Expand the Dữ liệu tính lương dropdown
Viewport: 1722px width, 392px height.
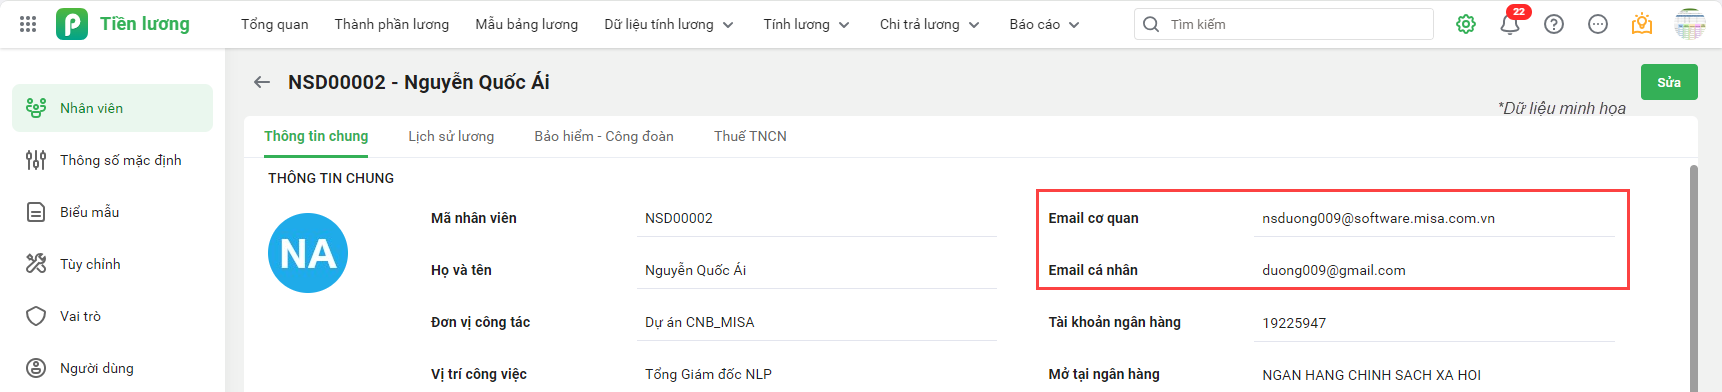click(x=668, y=24)
